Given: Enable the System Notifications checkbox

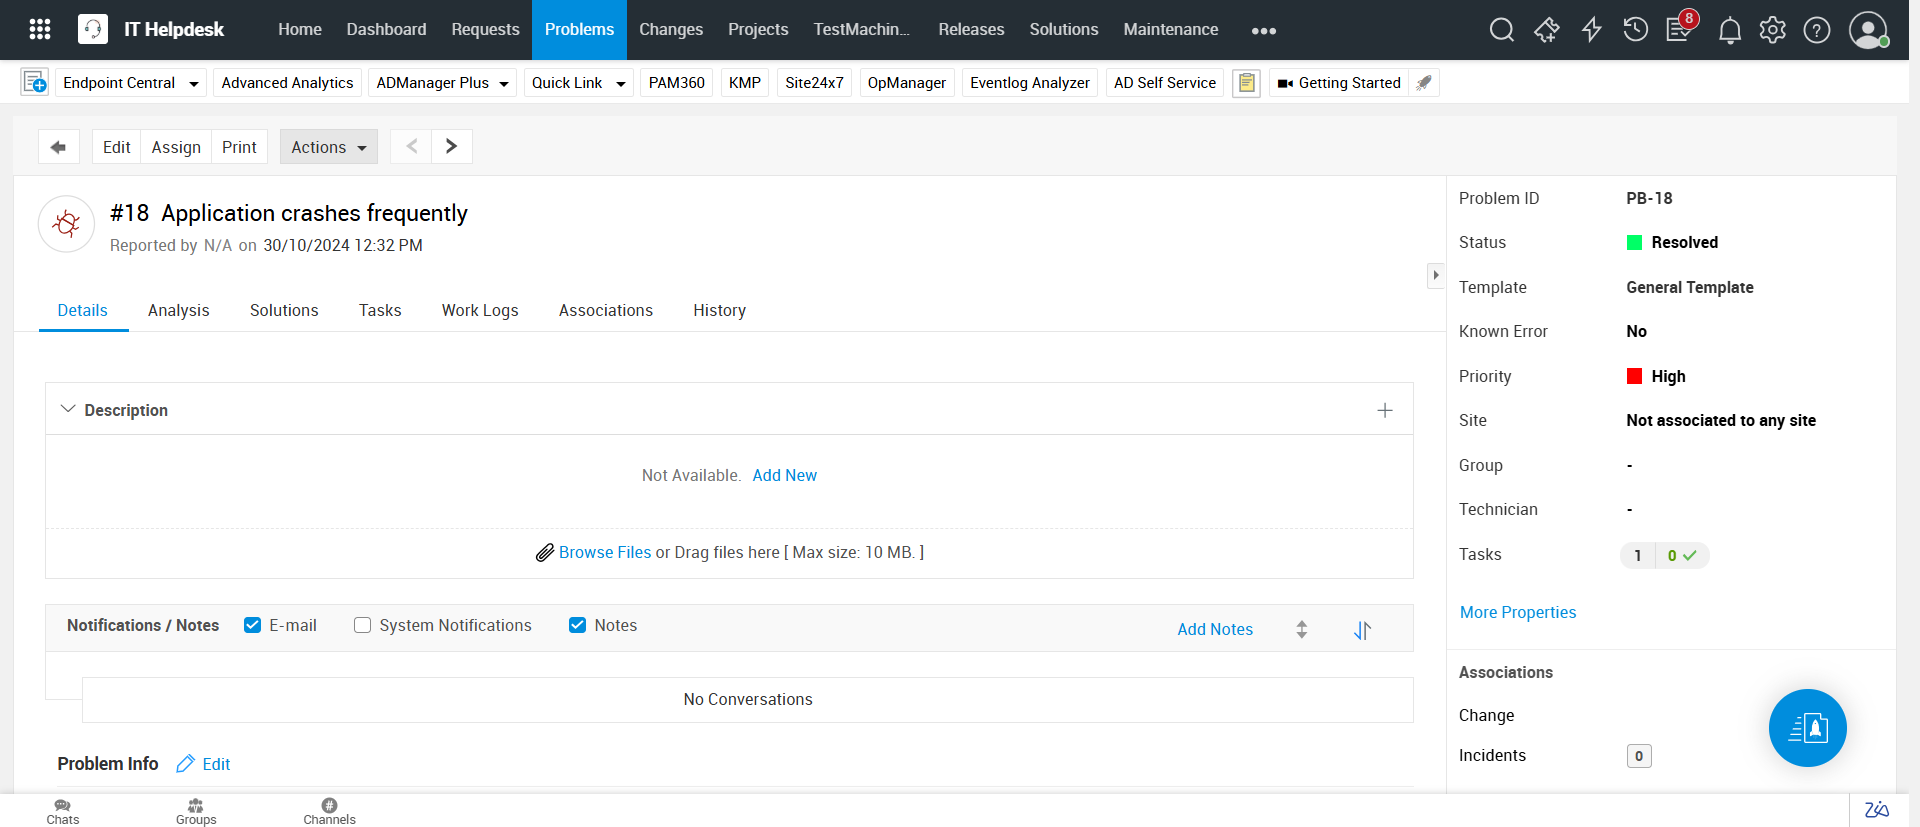Looking at the screenshot, I should [363, 625].
